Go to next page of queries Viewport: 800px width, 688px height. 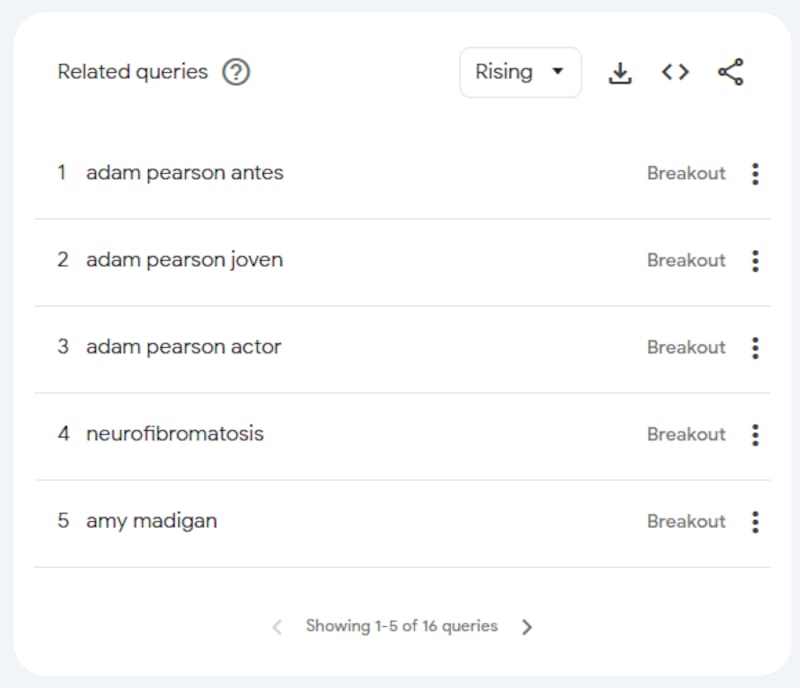[x=528, y=627]
